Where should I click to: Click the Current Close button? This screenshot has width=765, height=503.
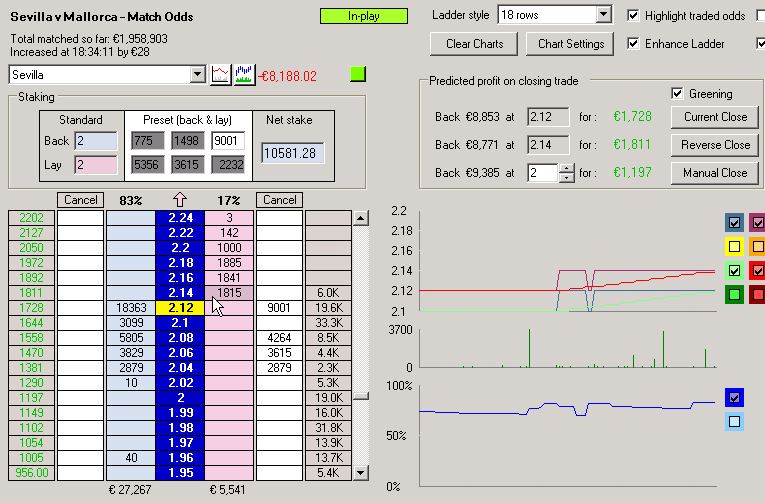click(715, 117)
